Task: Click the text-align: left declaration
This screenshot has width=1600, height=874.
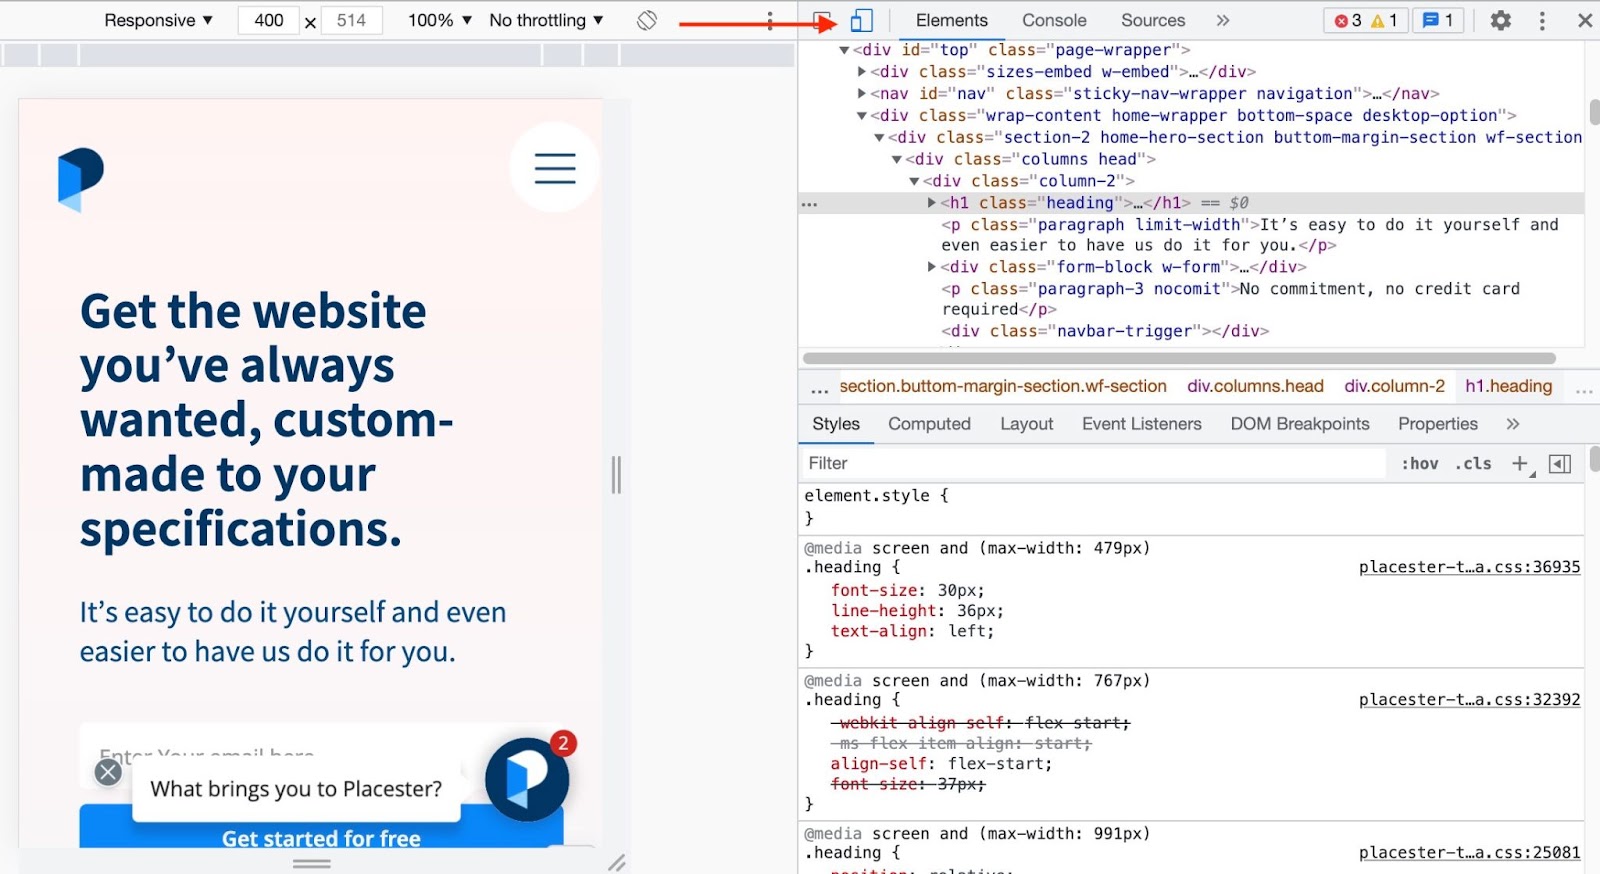Action: pyautogui.click(x=912, y=631)
